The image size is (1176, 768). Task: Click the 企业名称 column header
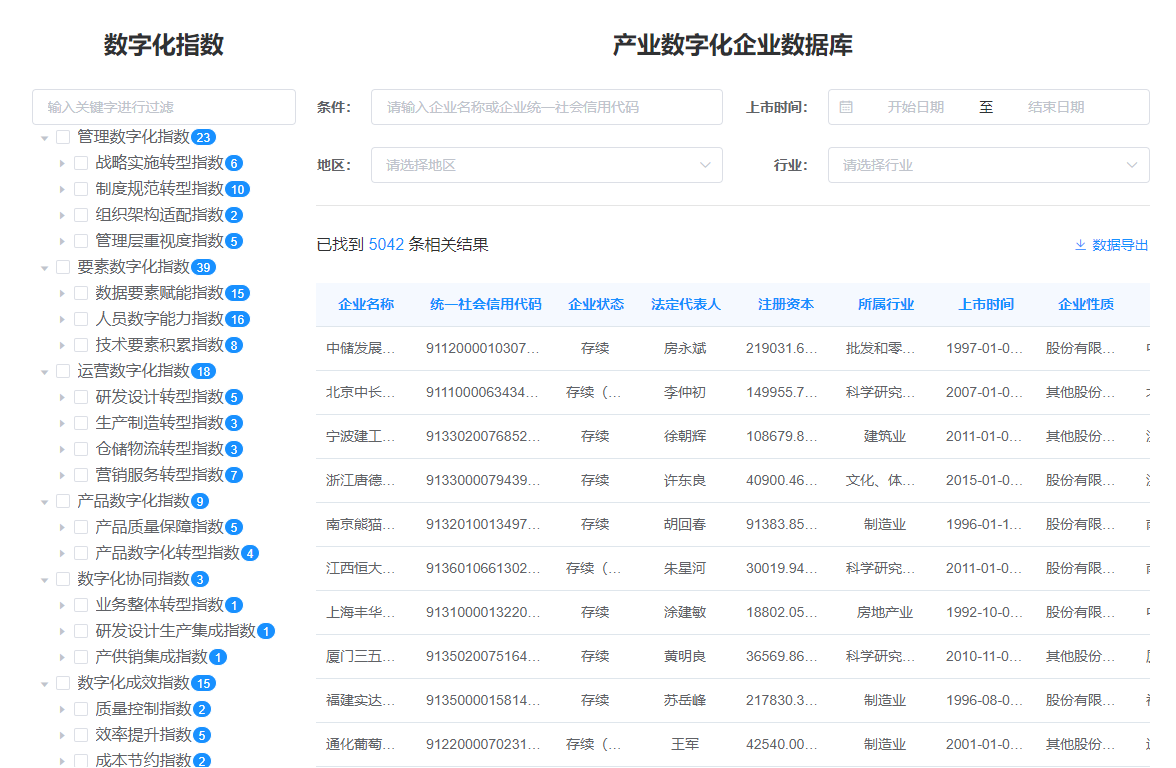click(366, 305)
